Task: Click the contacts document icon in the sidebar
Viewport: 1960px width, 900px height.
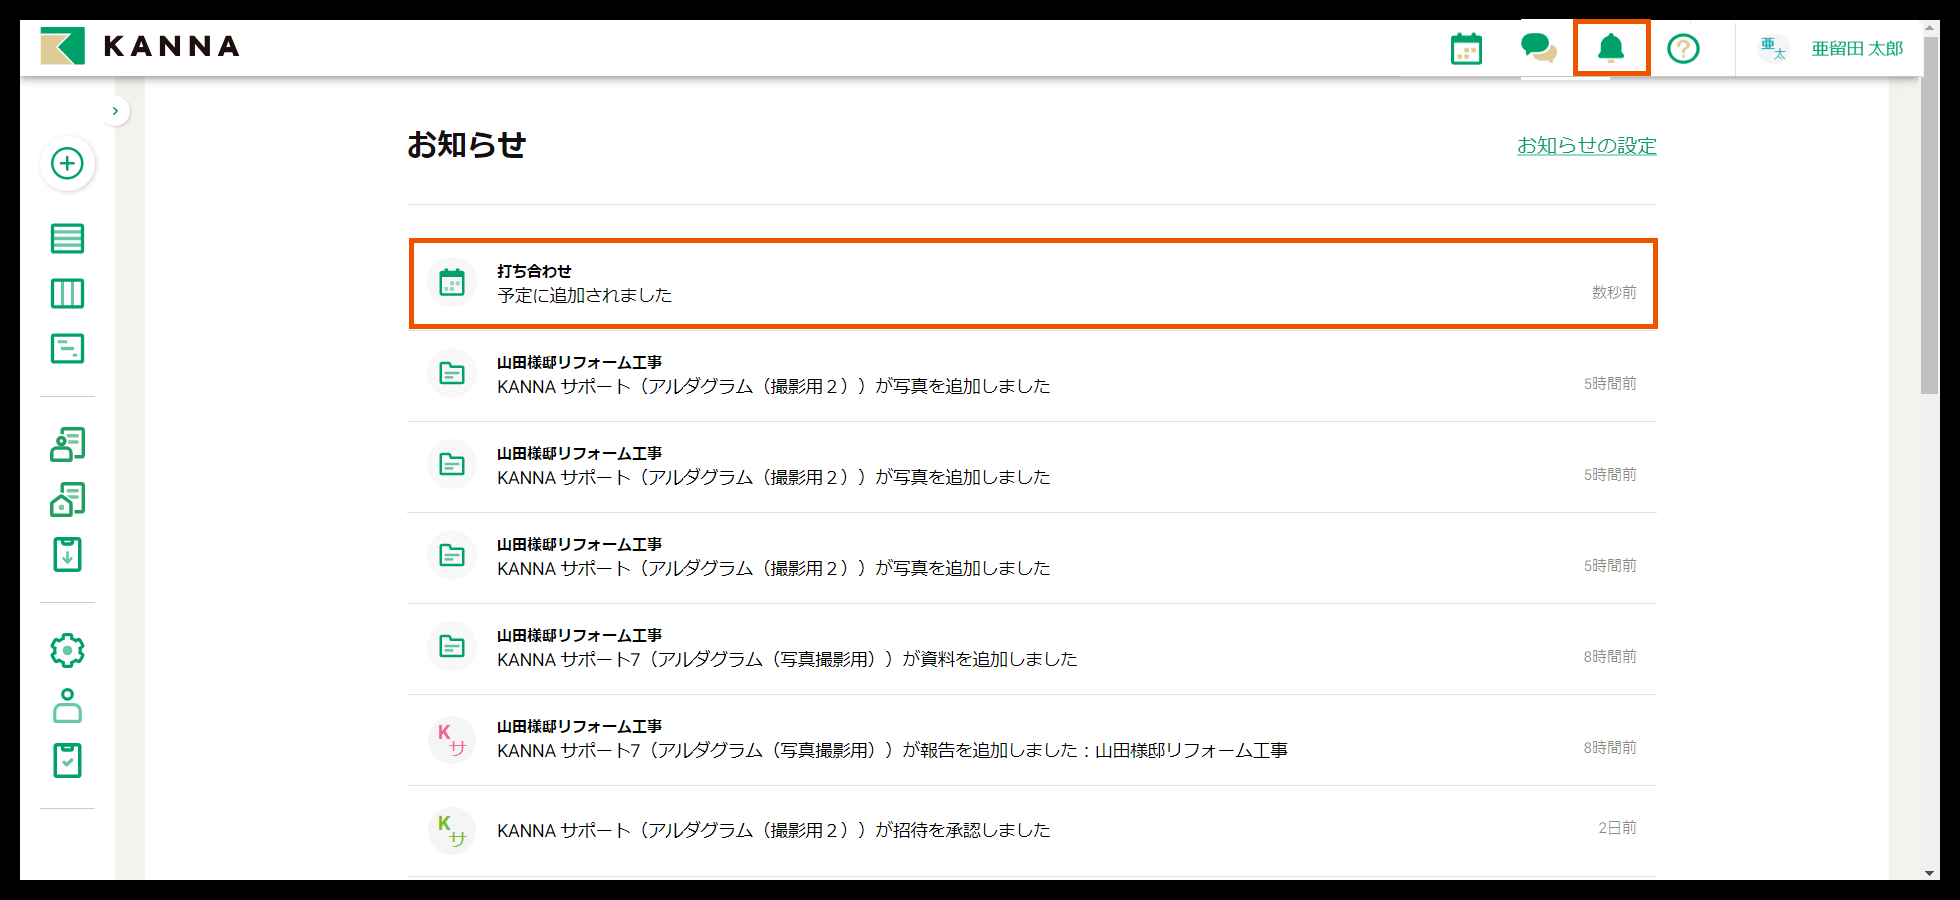Action: (66, 443)
